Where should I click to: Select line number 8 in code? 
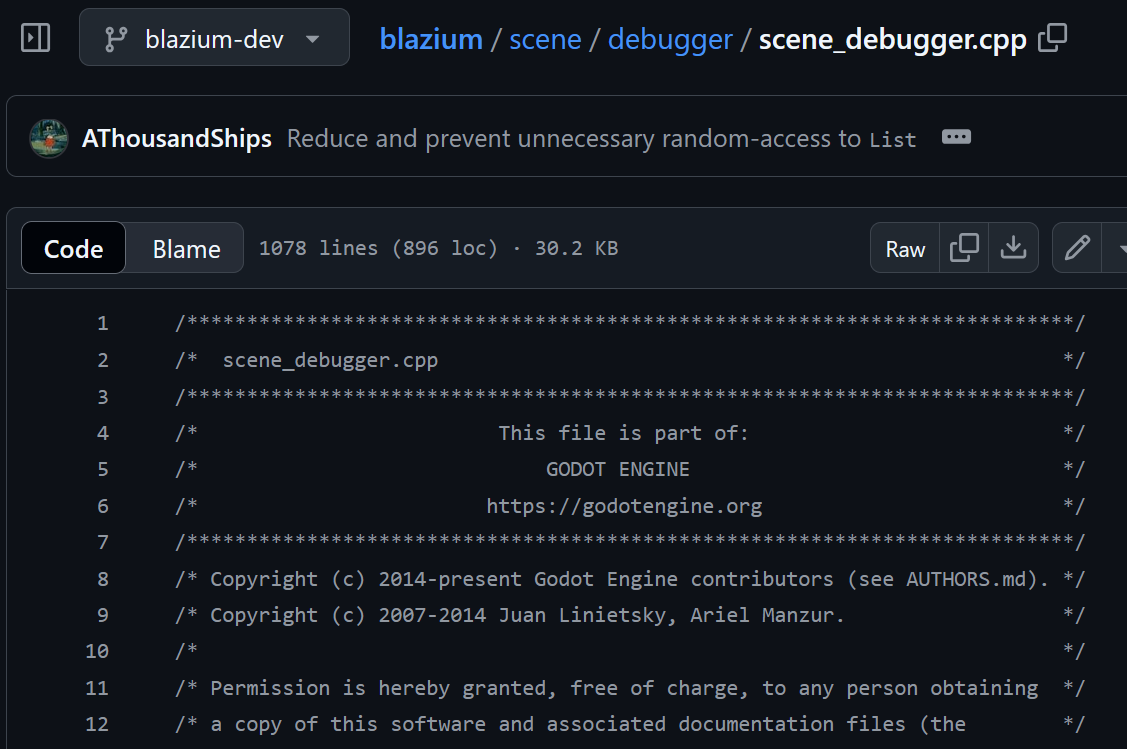tap(103, 579)
